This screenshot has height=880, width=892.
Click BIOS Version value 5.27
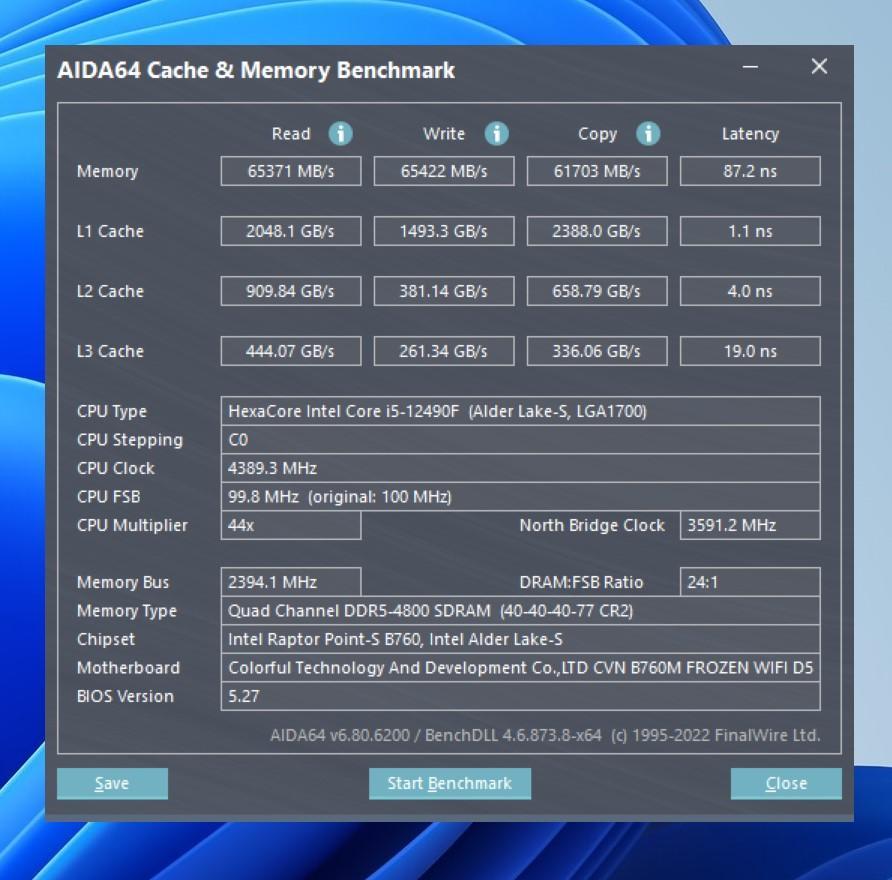coord(521,696)
